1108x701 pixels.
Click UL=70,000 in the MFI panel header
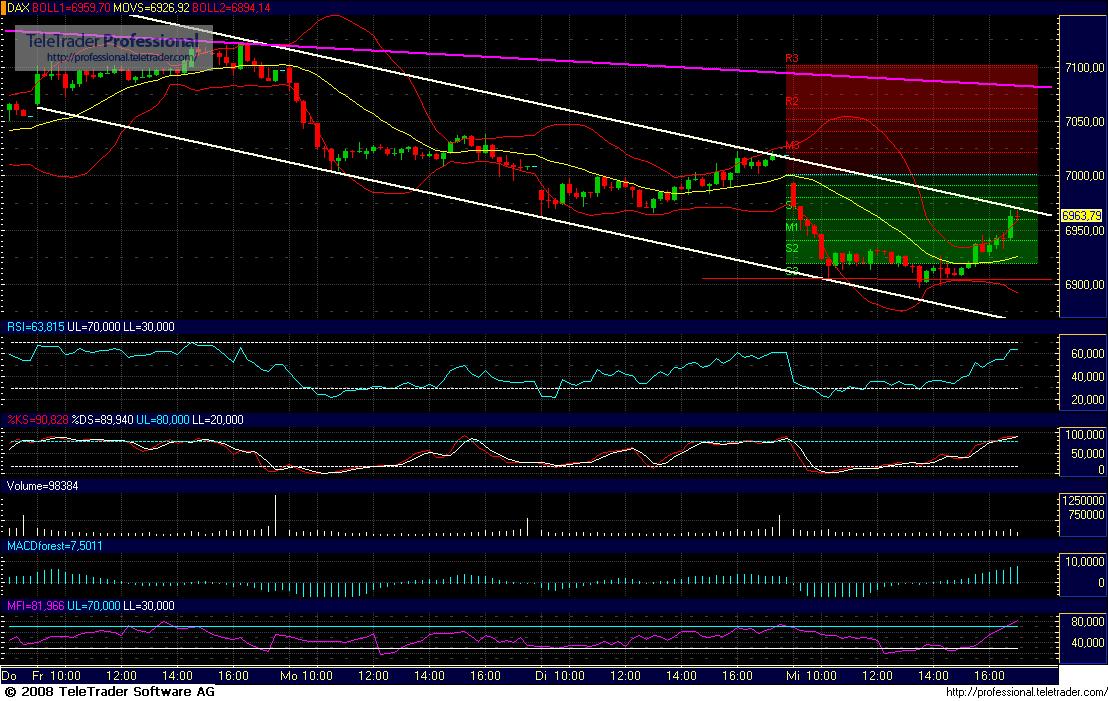(93, 606)
